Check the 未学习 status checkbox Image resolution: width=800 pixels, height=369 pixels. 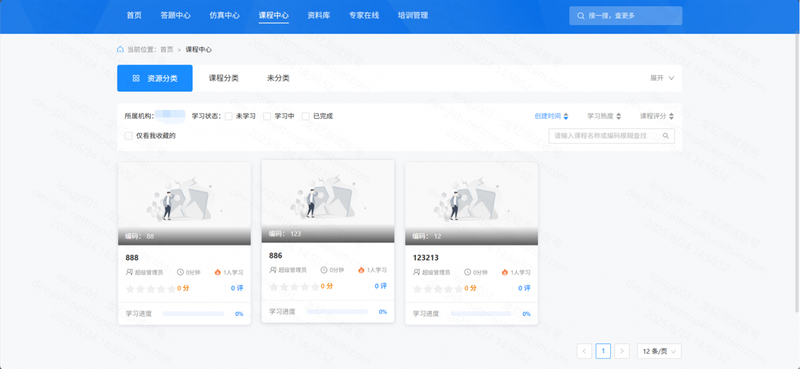pyautogui.click(x=229, y=116)
